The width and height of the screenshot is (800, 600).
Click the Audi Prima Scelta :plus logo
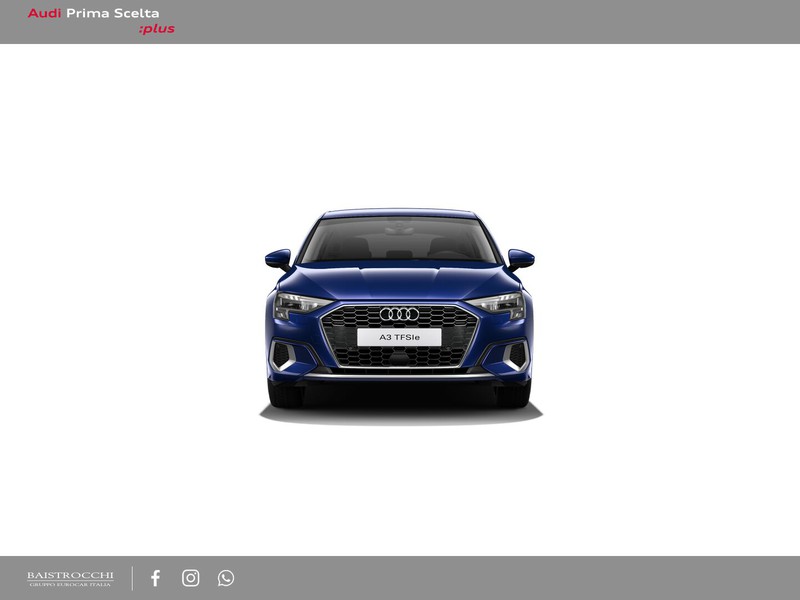point(101,21)
